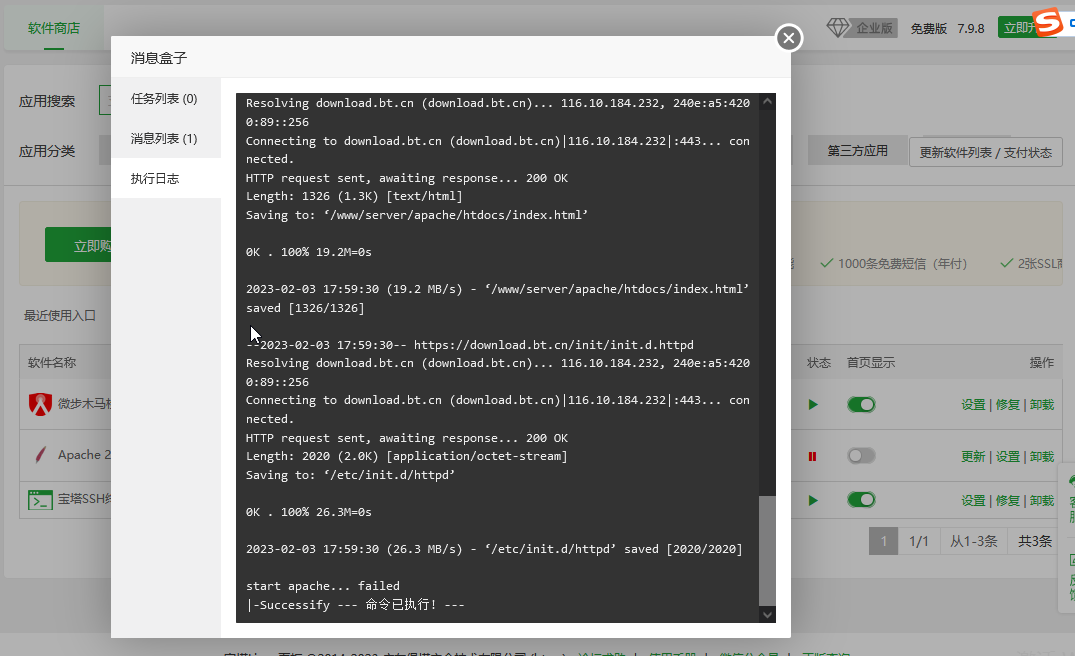Toggle 首页显示 switch for 宝塔SSH row
Image resolution: width=1075 pixels, height=656 pixels.
[x=861, y=500]
